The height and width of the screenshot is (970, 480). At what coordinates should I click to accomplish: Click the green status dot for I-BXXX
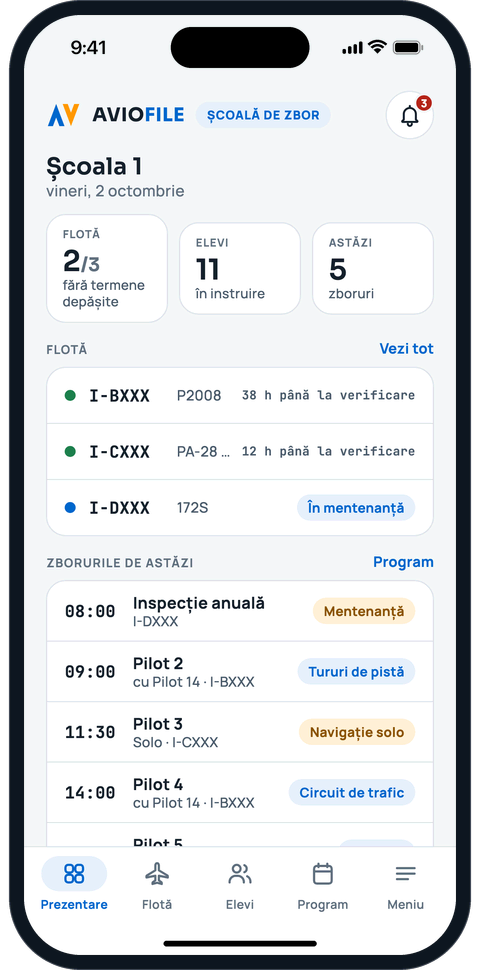70,395
